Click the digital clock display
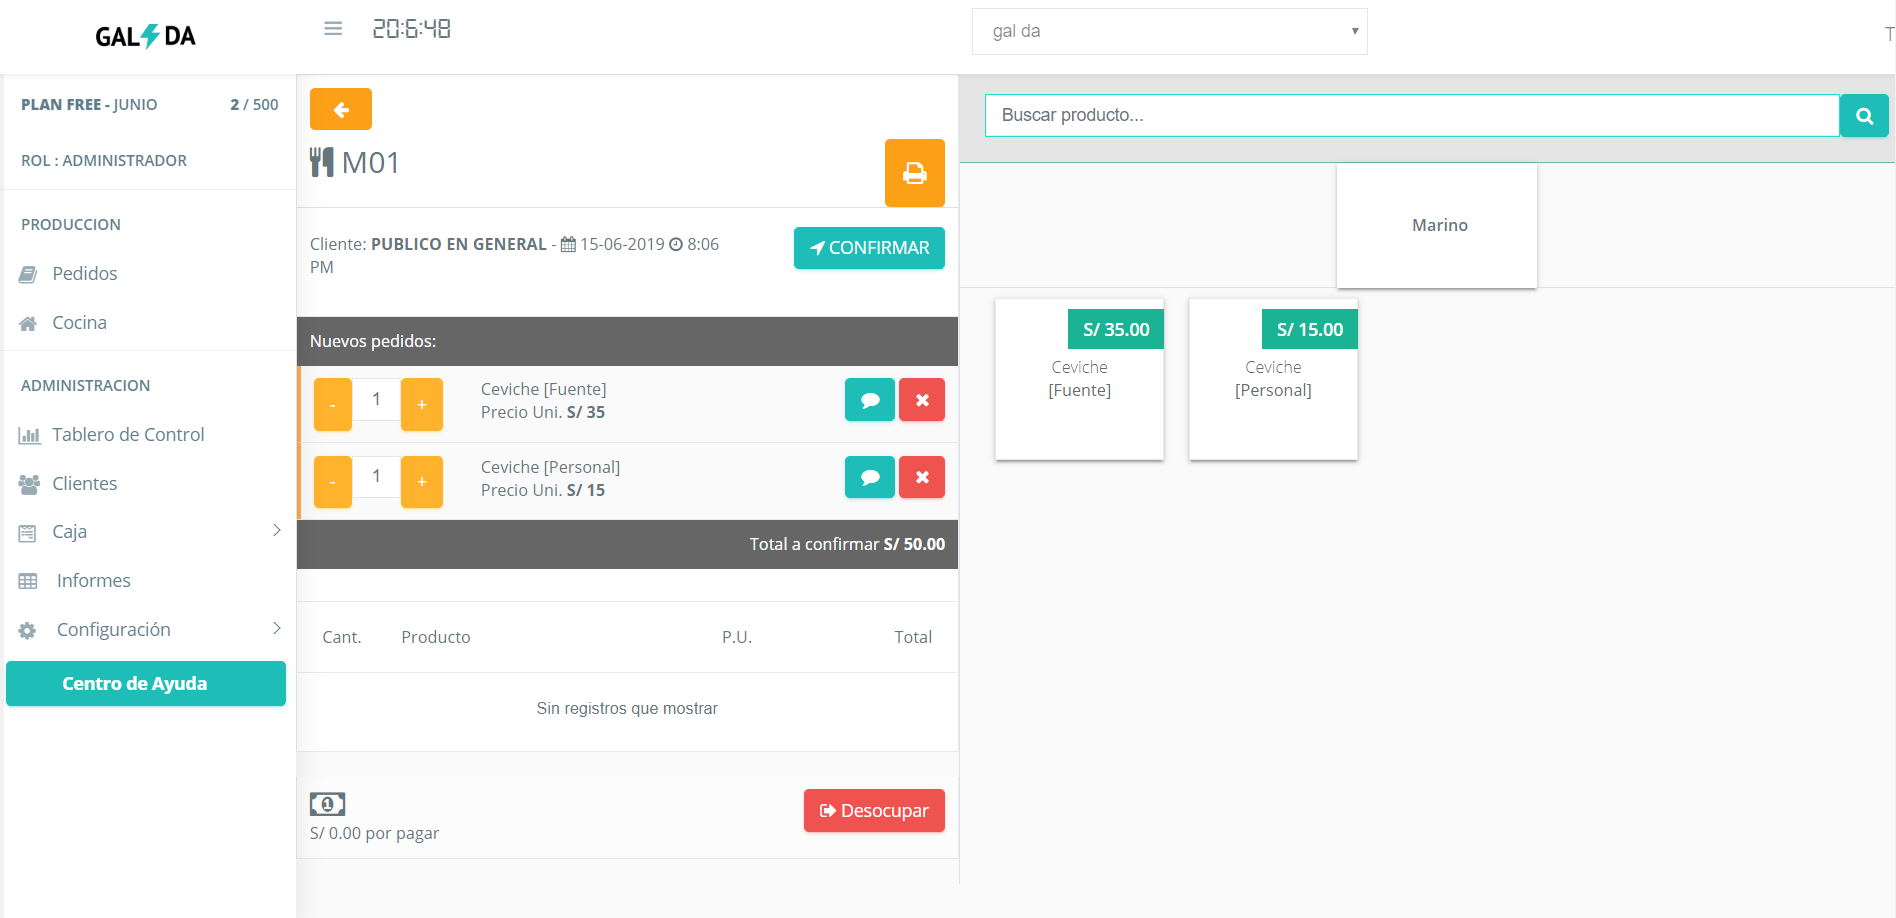The width and height of the screenshot is (1896, 918). (412, 29)
